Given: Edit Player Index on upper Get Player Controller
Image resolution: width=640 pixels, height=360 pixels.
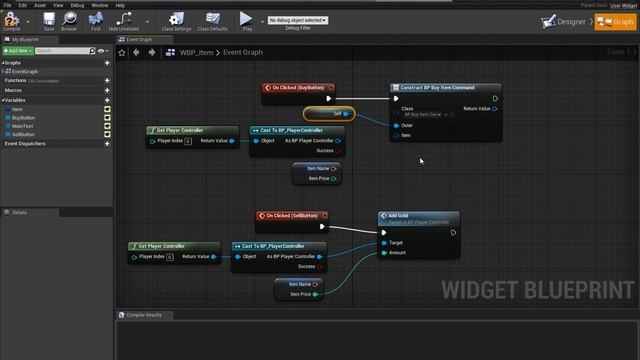Looking at the screenshot, I should point(188,141).
